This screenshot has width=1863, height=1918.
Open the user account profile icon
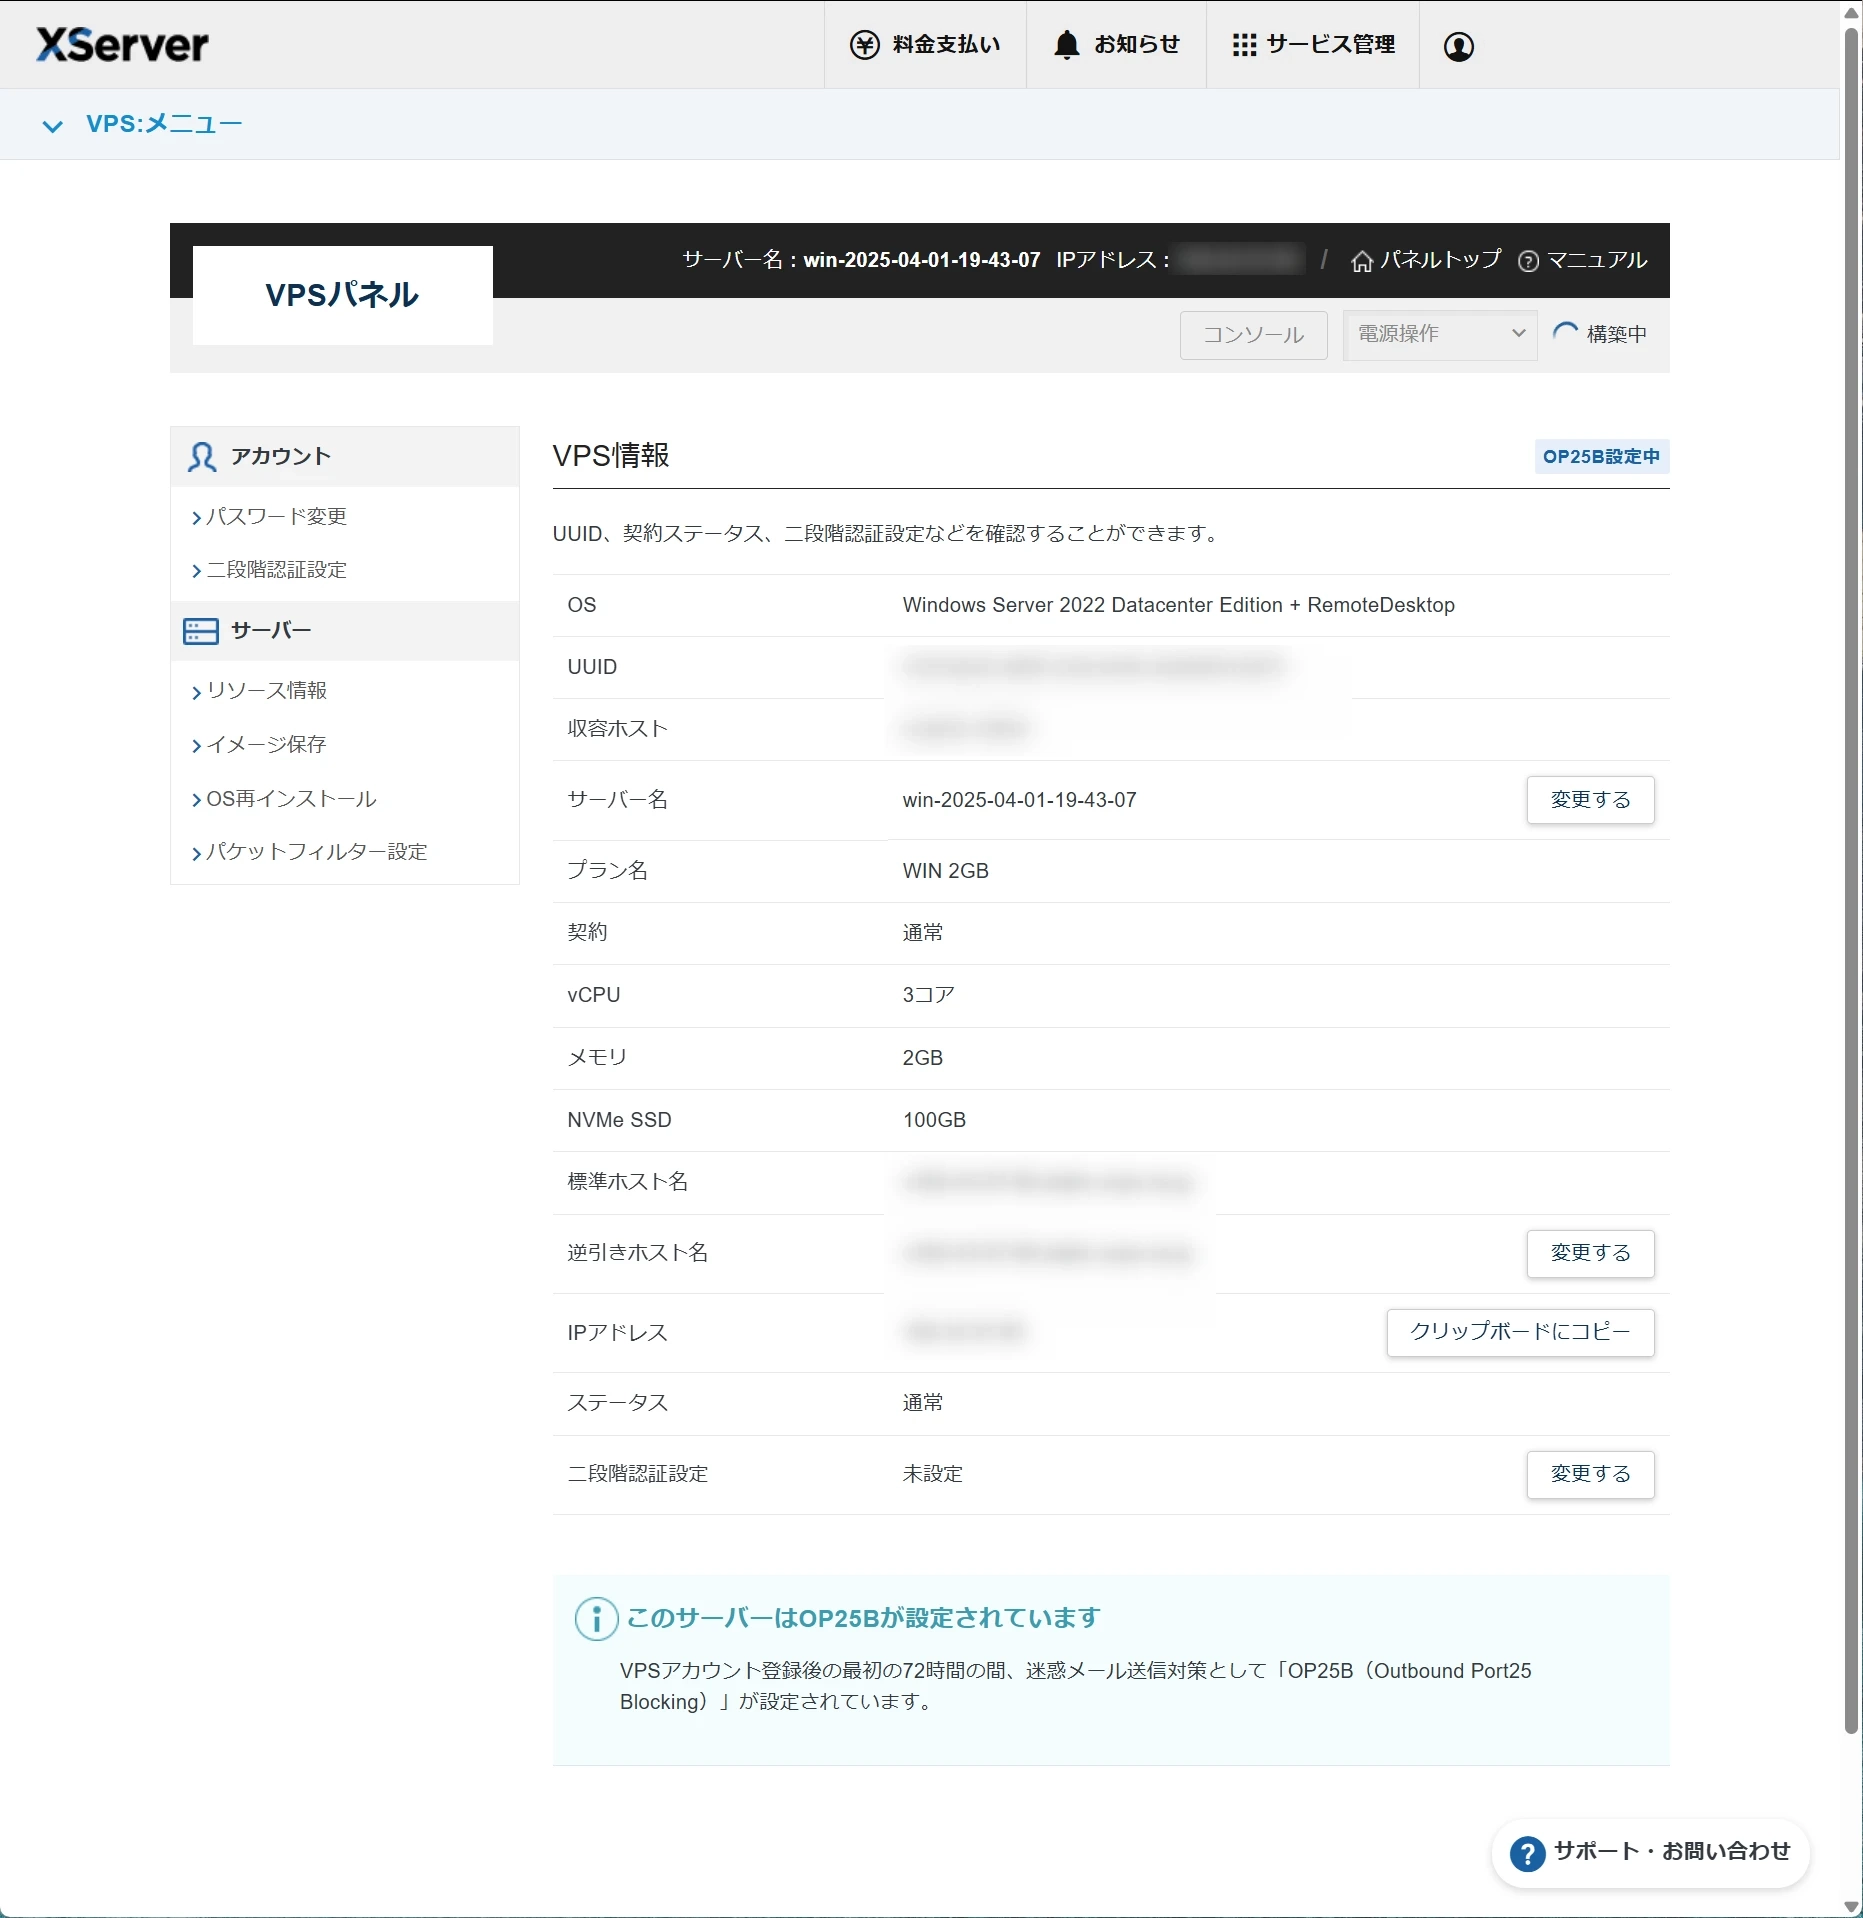1459,46
